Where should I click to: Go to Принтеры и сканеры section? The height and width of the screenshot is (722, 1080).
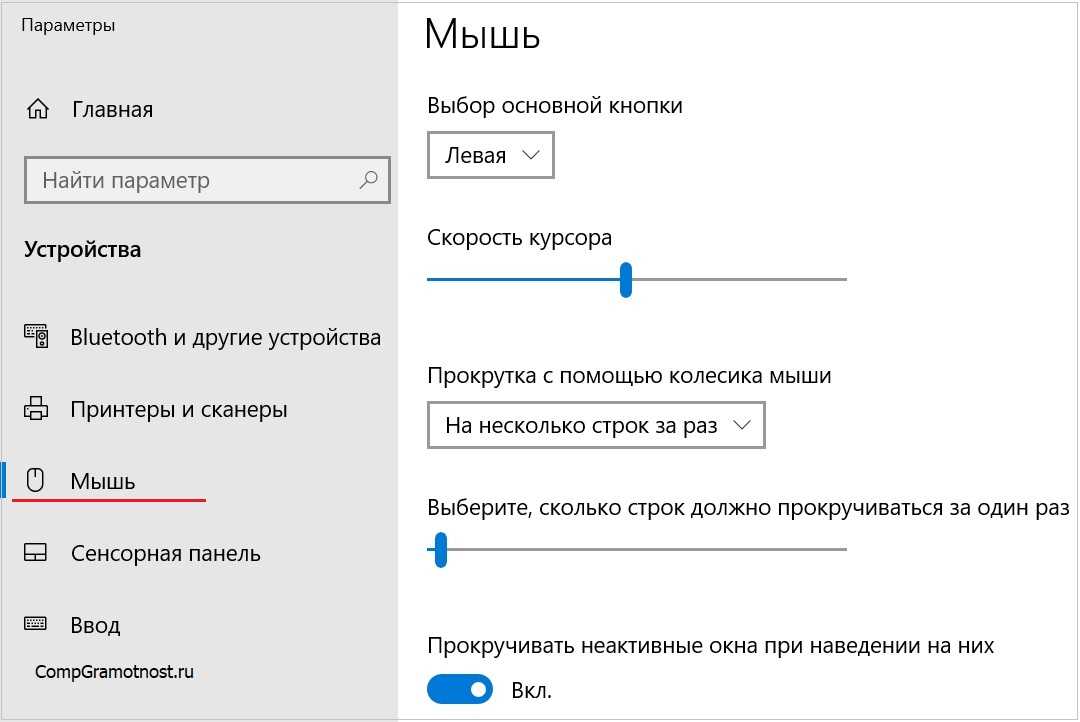[x=179, y=409]
